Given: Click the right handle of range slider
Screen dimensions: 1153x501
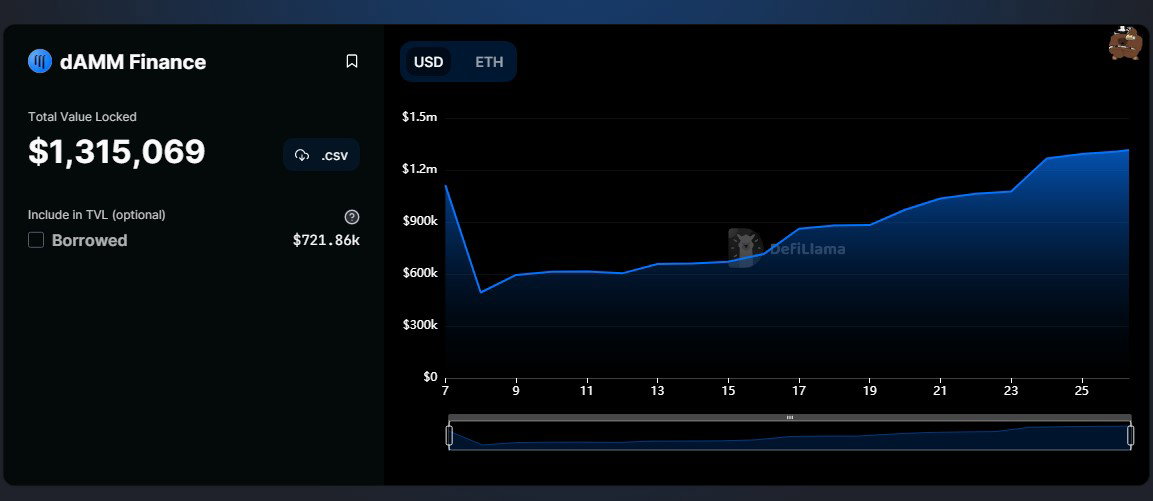Looking at the screenshot, I should click(x=1130, y=436).
